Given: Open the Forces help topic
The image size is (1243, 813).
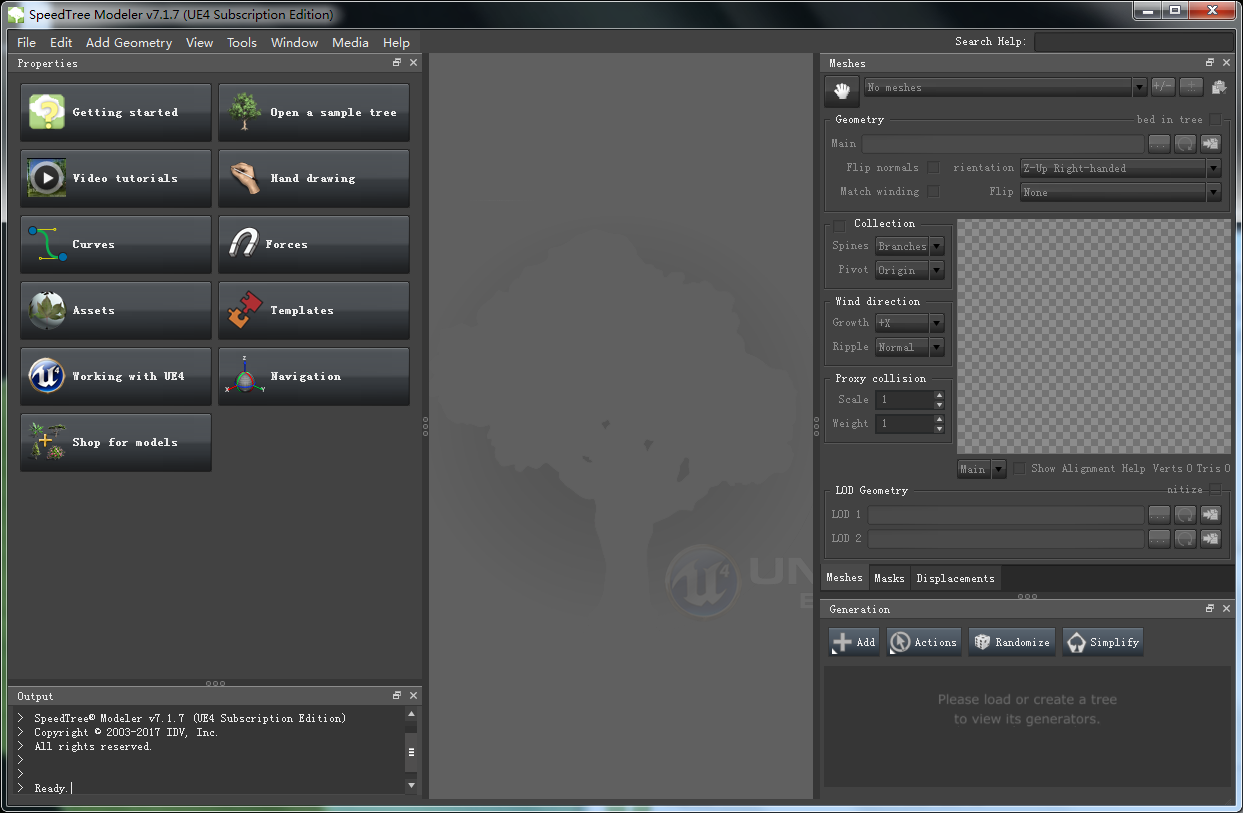Looking at the screenshot, I should point(314,245).
